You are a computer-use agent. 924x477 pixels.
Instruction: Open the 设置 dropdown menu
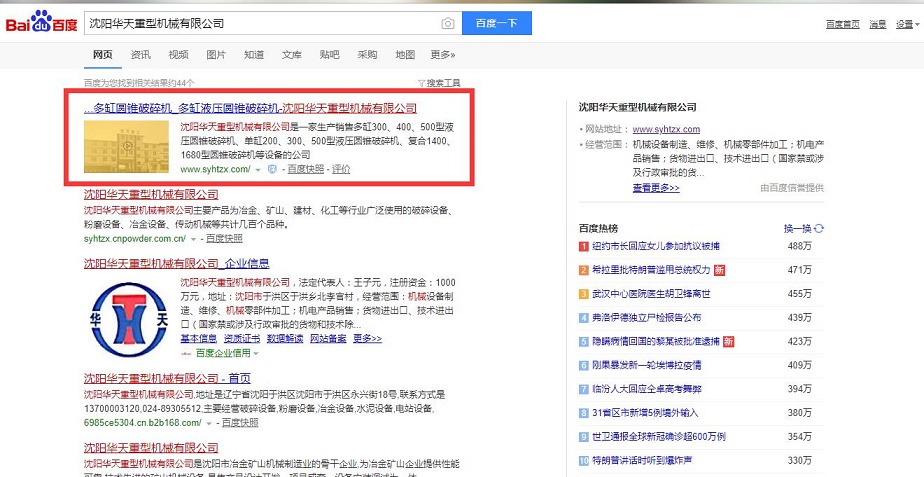(908, 24)
